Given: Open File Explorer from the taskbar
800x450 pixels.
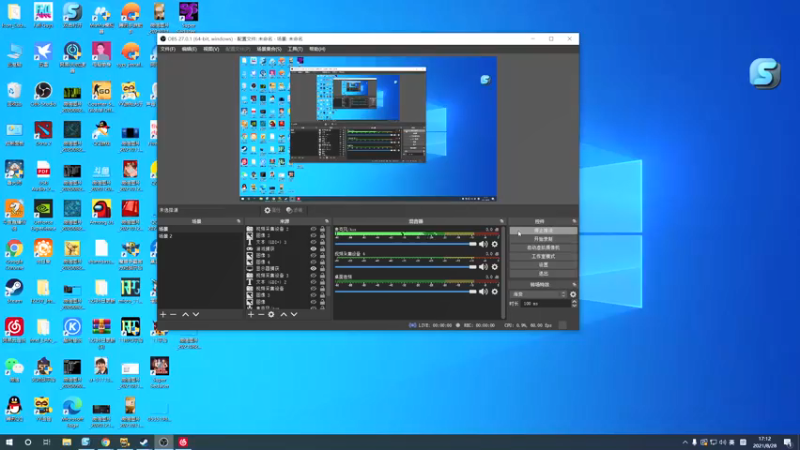Looking at the screenshot, I should (x=67, y=442).
